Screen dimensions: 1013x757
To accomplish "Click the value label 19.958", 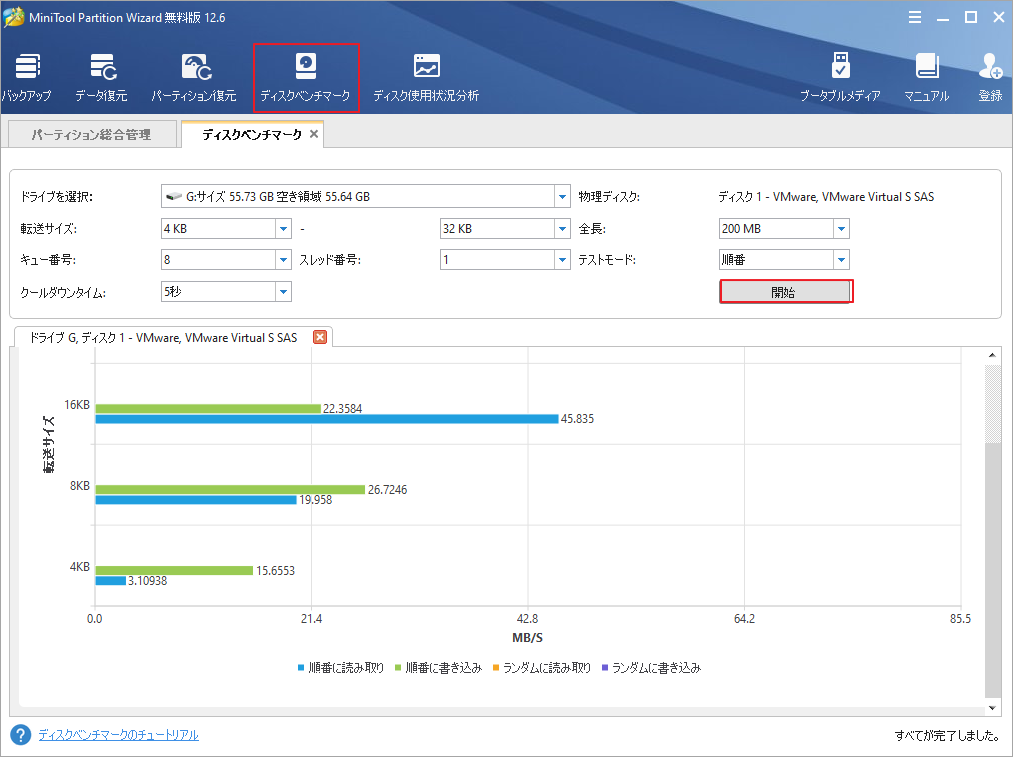I will (315, 500).
